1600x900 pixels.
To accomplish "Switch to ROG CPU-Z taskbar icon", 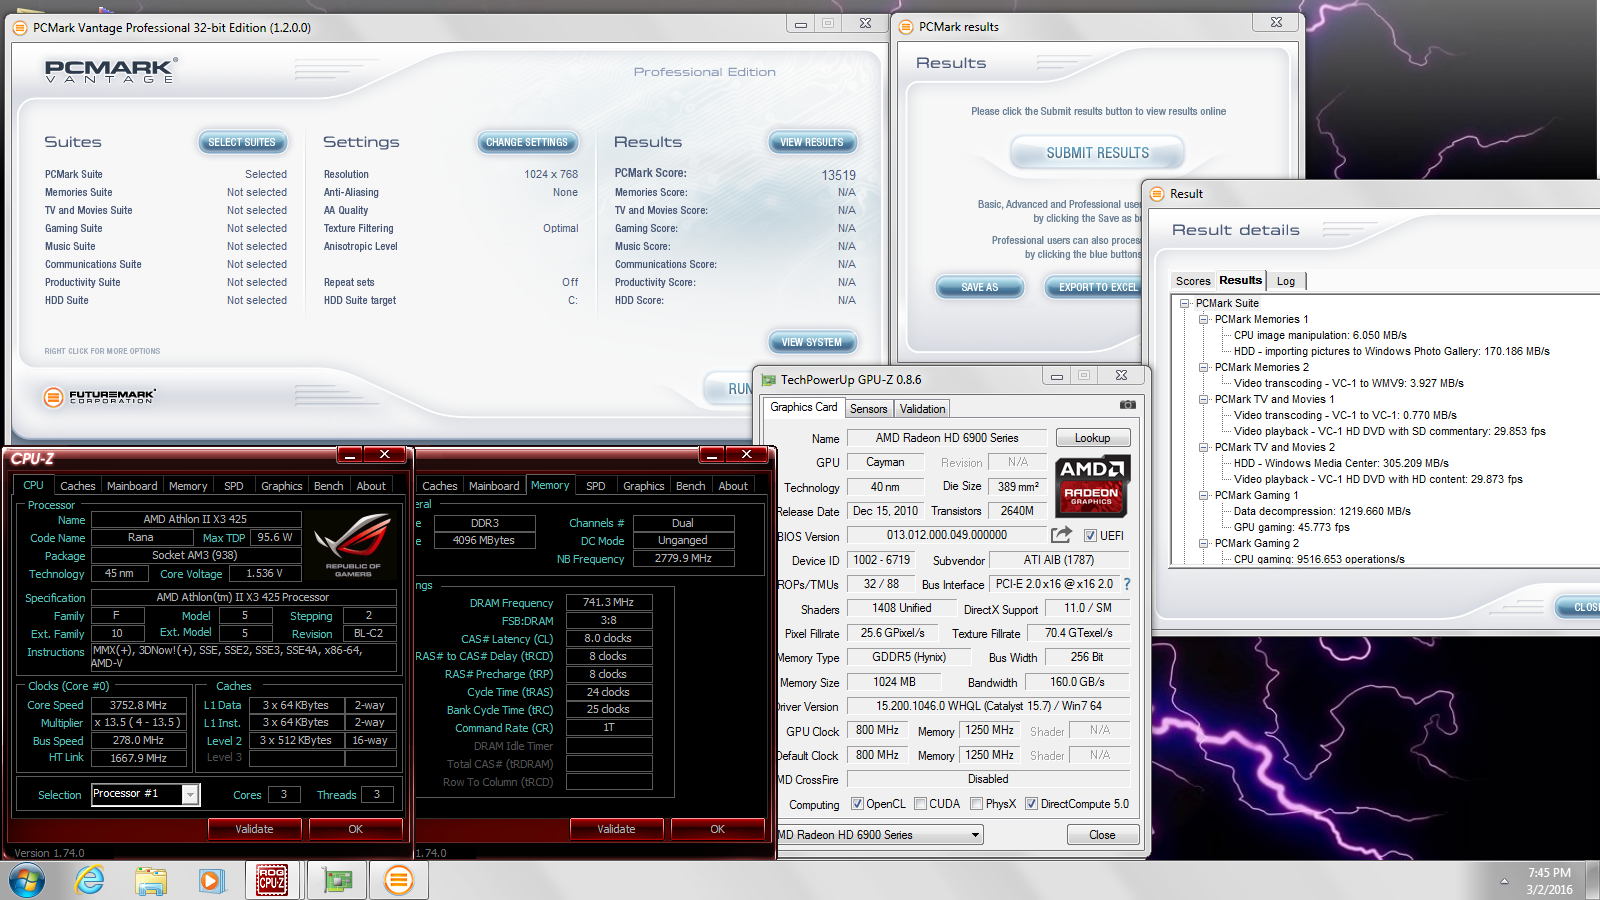I will (272, 881).
